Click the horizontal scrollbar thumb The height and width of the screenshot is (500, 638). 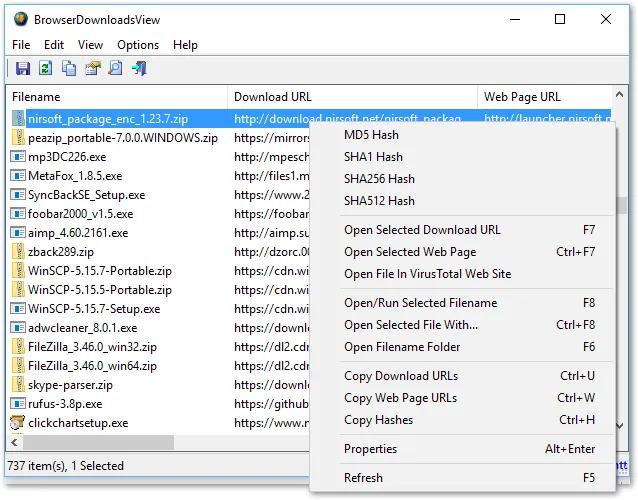pyautogui.click(x=98, y=442)
